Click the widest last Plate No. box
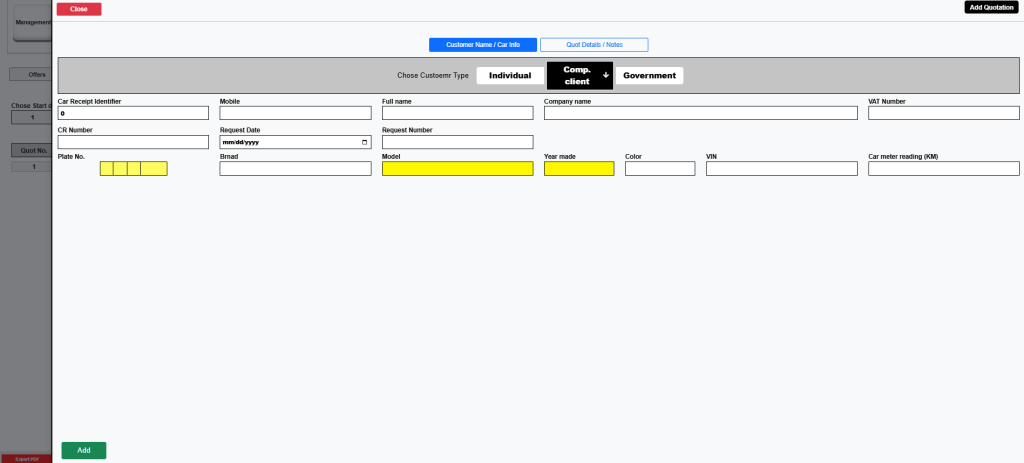1024x463 pixels. (x=153, y=168)
